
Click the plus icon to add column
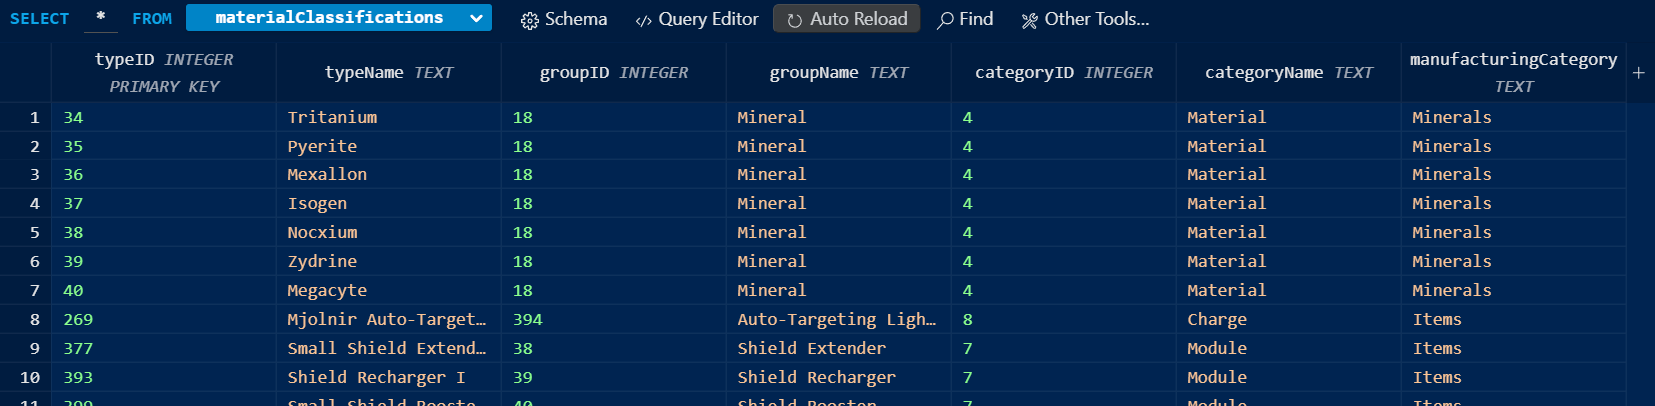point(1638,73)
